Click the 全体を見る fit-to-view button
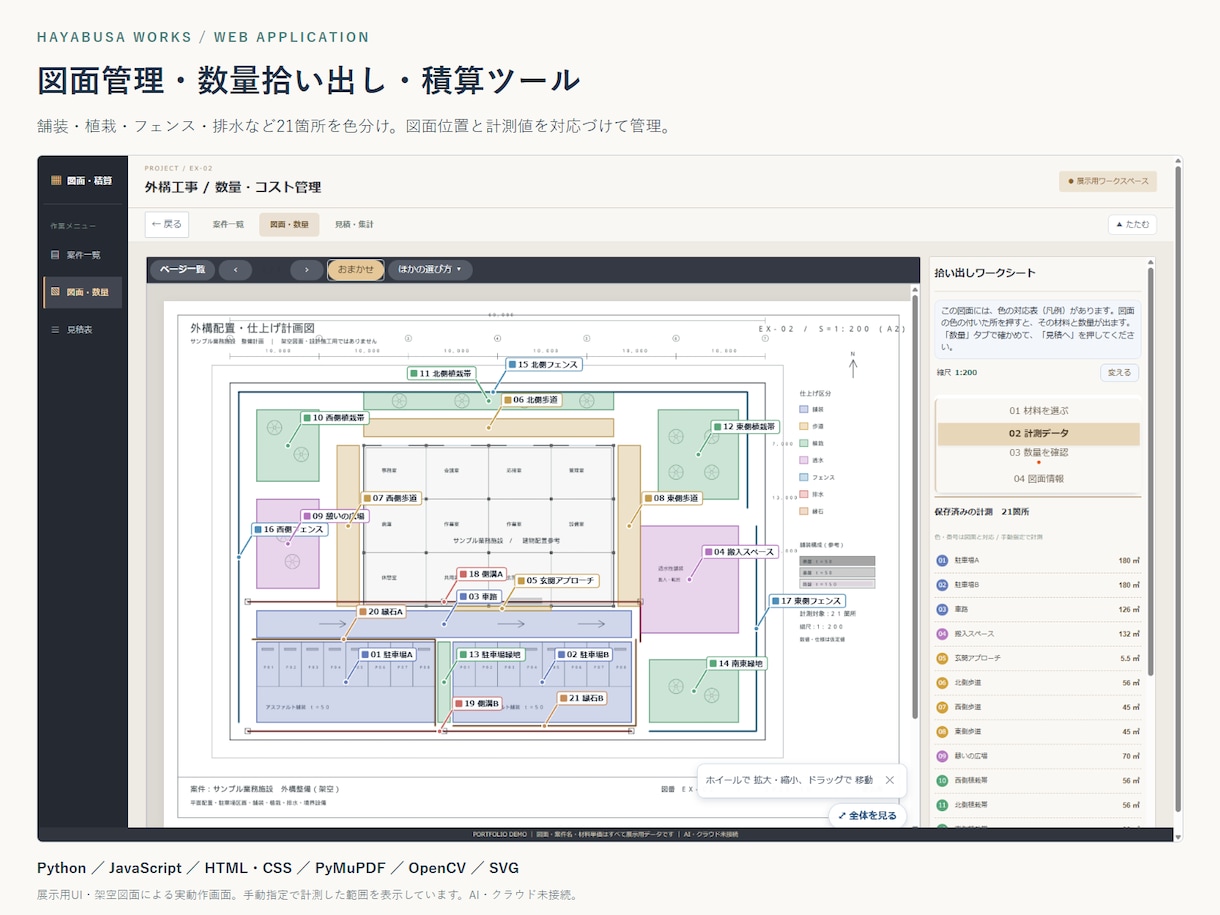The image size is (1220, 915). click(867, 816)
